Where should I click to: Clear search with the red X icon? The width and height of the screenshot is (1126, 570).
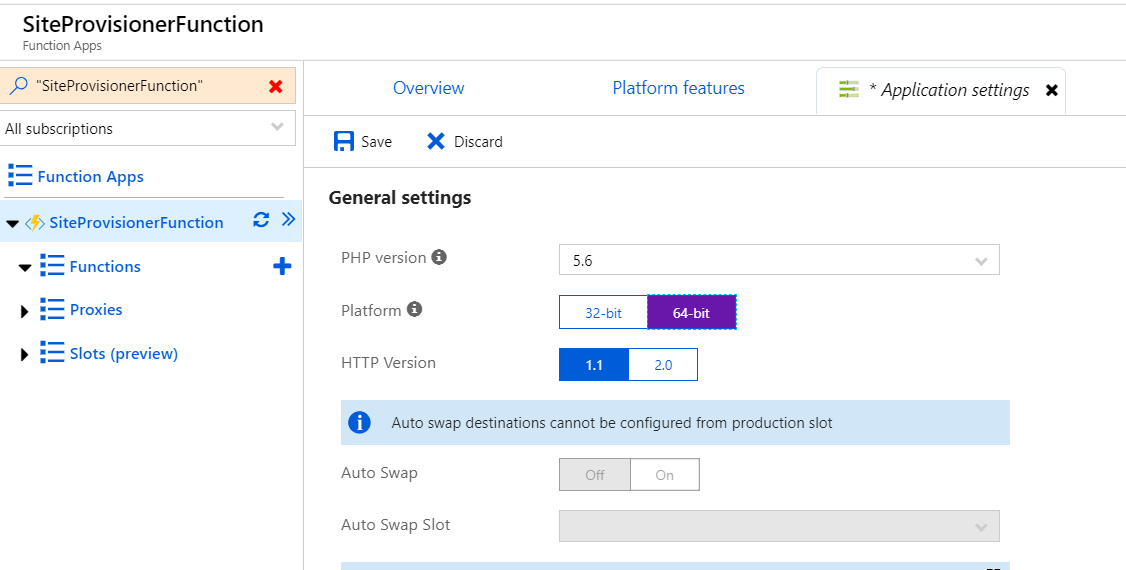pyautogui.click(x=276, y=87)
